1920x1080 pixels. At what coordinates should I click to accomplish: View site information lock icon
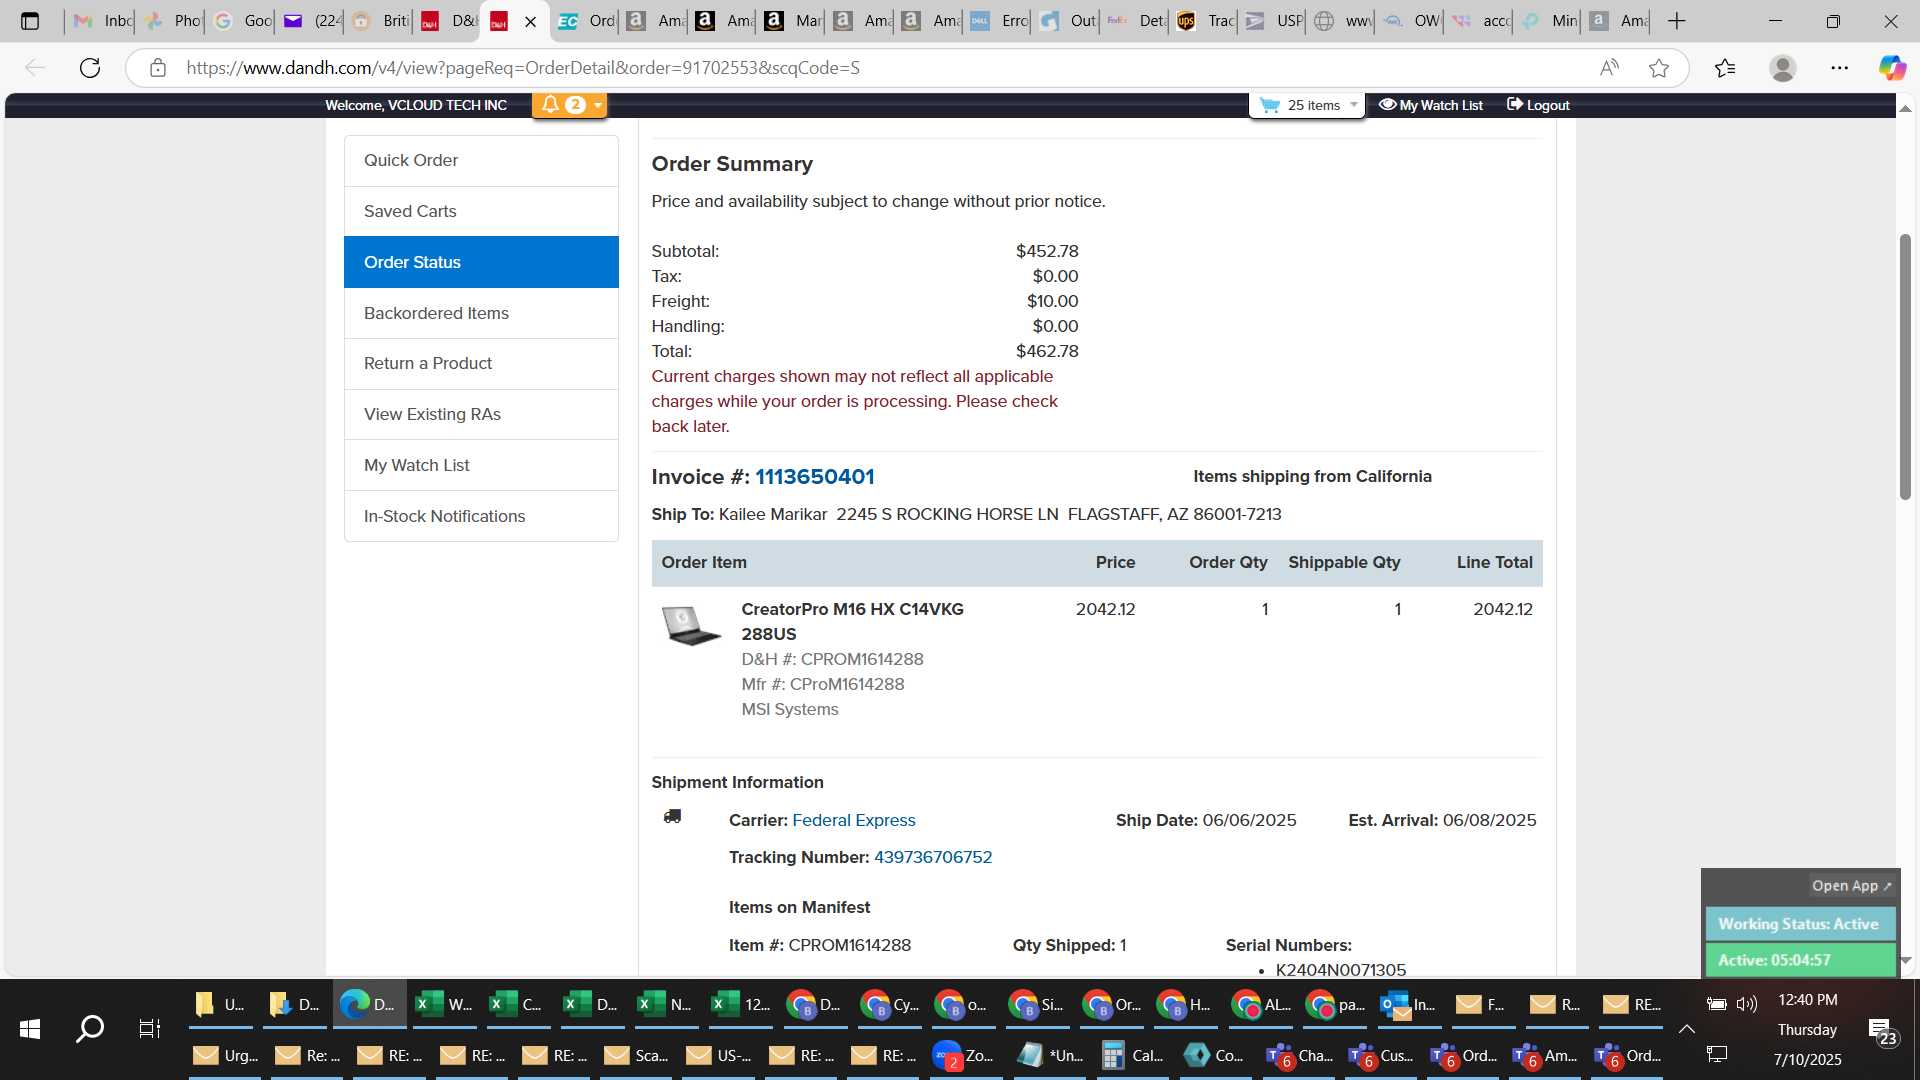[157, 68]
